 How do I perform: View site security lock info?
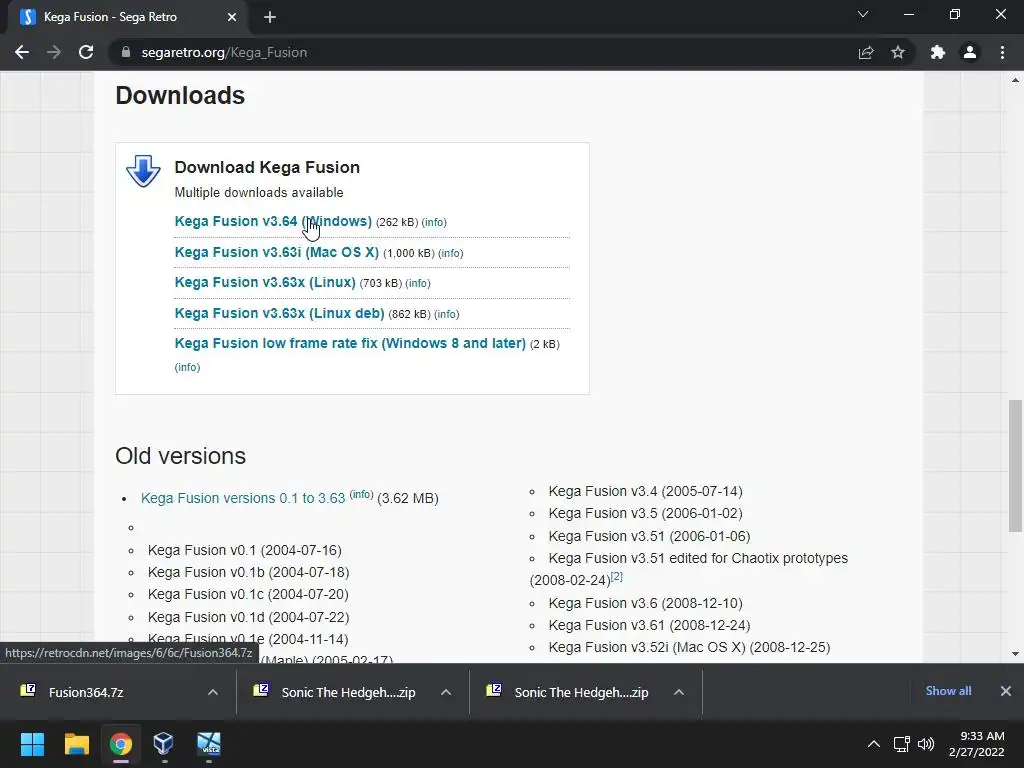(x=126, y=52)
